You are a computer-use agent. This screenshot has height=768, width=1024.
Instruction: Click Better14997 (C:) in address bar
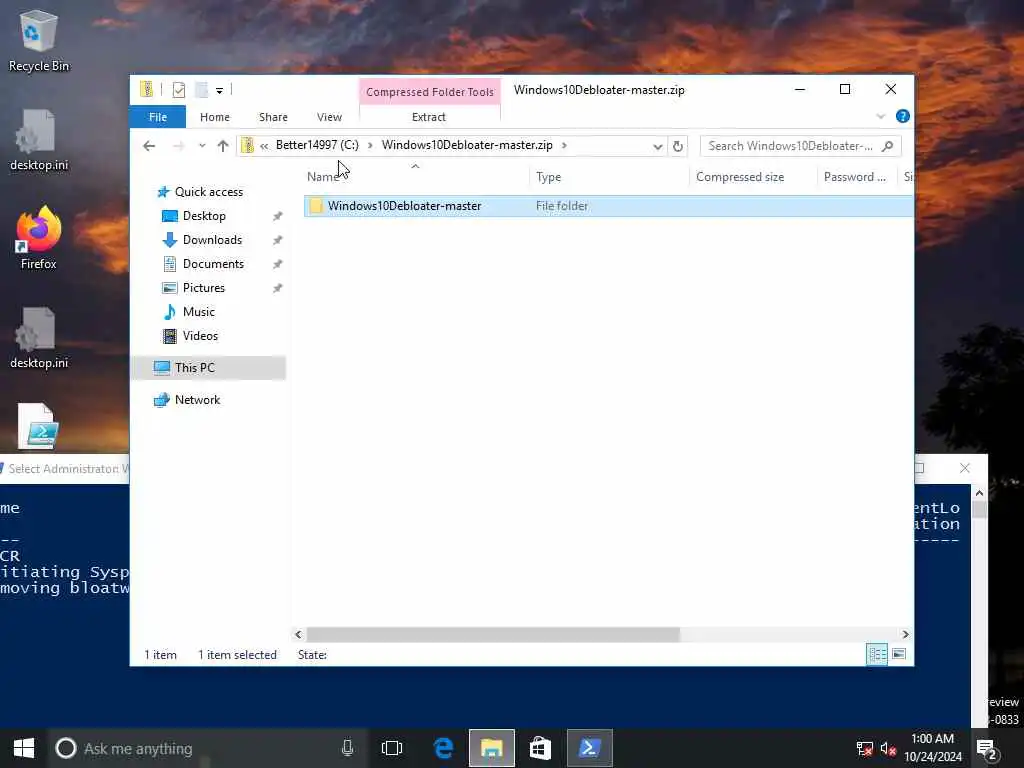pyautogui.click(x=317, y=145)
